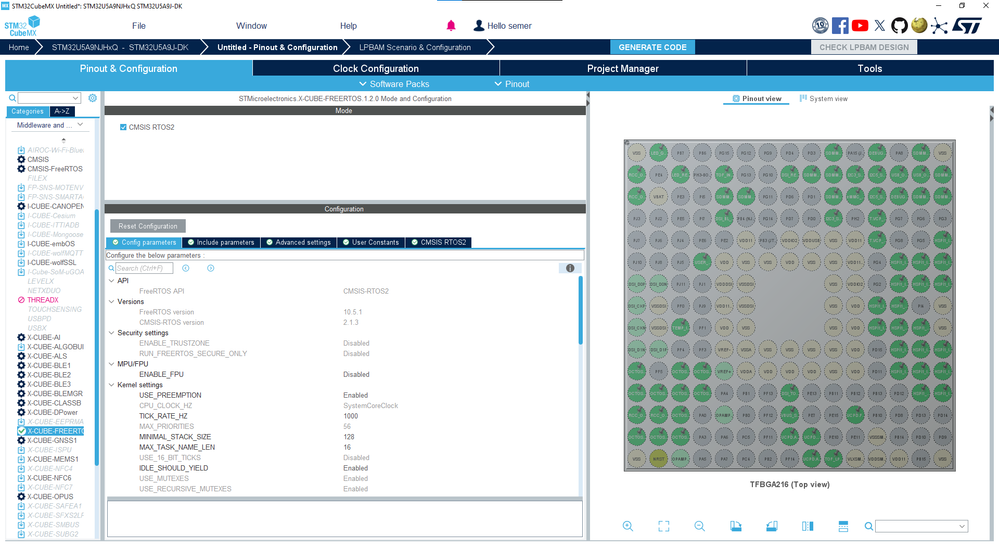The width and height of the screenshot is (999, 544).
Task: Collapse the Kernel settings group
Action: coord(111,385)
